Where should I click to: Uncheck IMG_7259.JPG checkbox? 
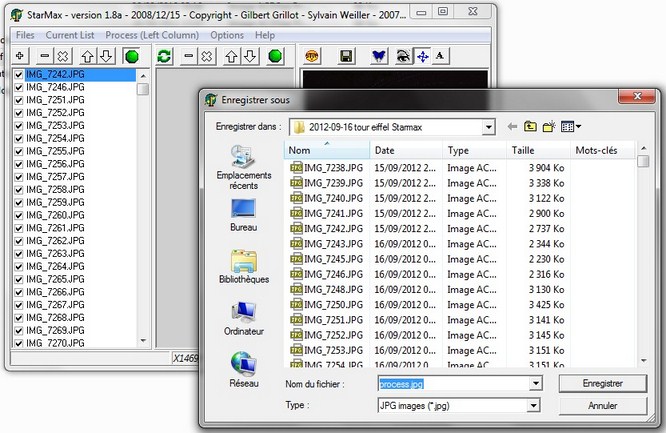coord(18,203)
